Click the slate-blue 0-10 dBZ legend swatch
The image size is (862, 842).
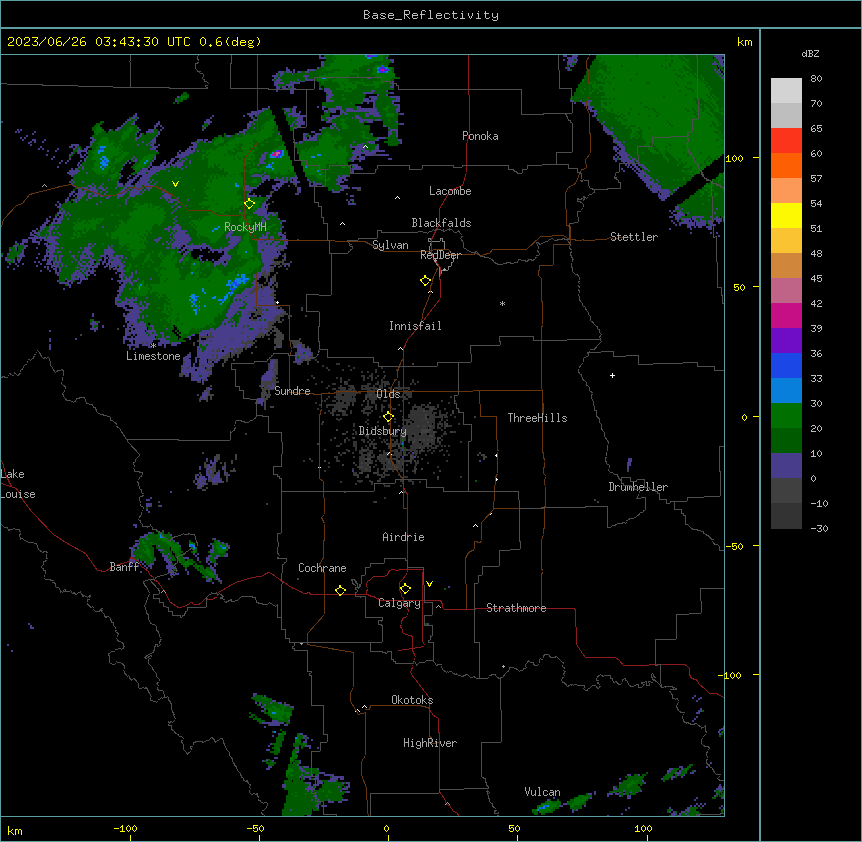[x=786, y=466]
